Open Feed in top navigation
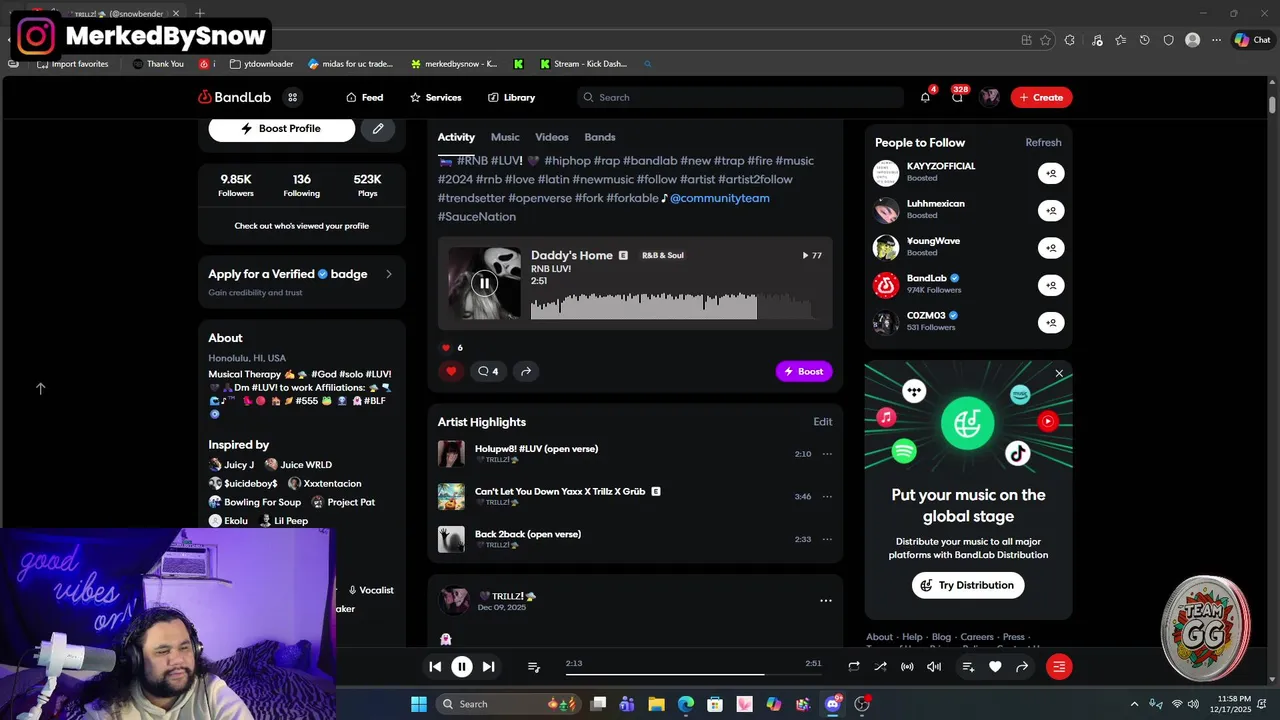1280x720 pixels. pyautogui.click(x=365, y=97)
